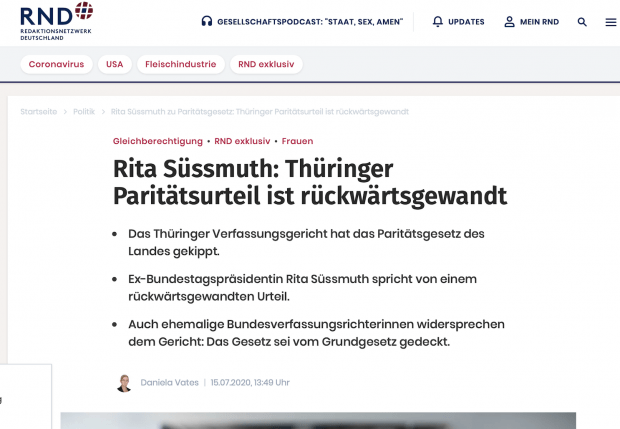Select the USA topic pill
This screenshot has width=620, height=429.
pyautogui.click(x=115, y=64)
